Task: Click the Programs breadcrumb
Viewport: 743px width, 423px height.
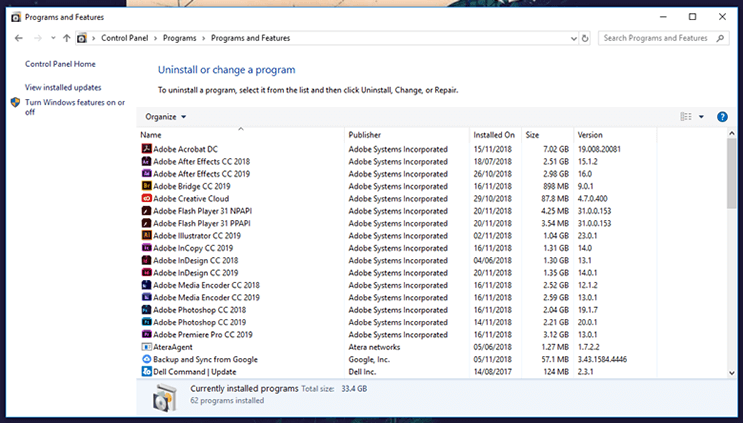Action: click(180, 38)
